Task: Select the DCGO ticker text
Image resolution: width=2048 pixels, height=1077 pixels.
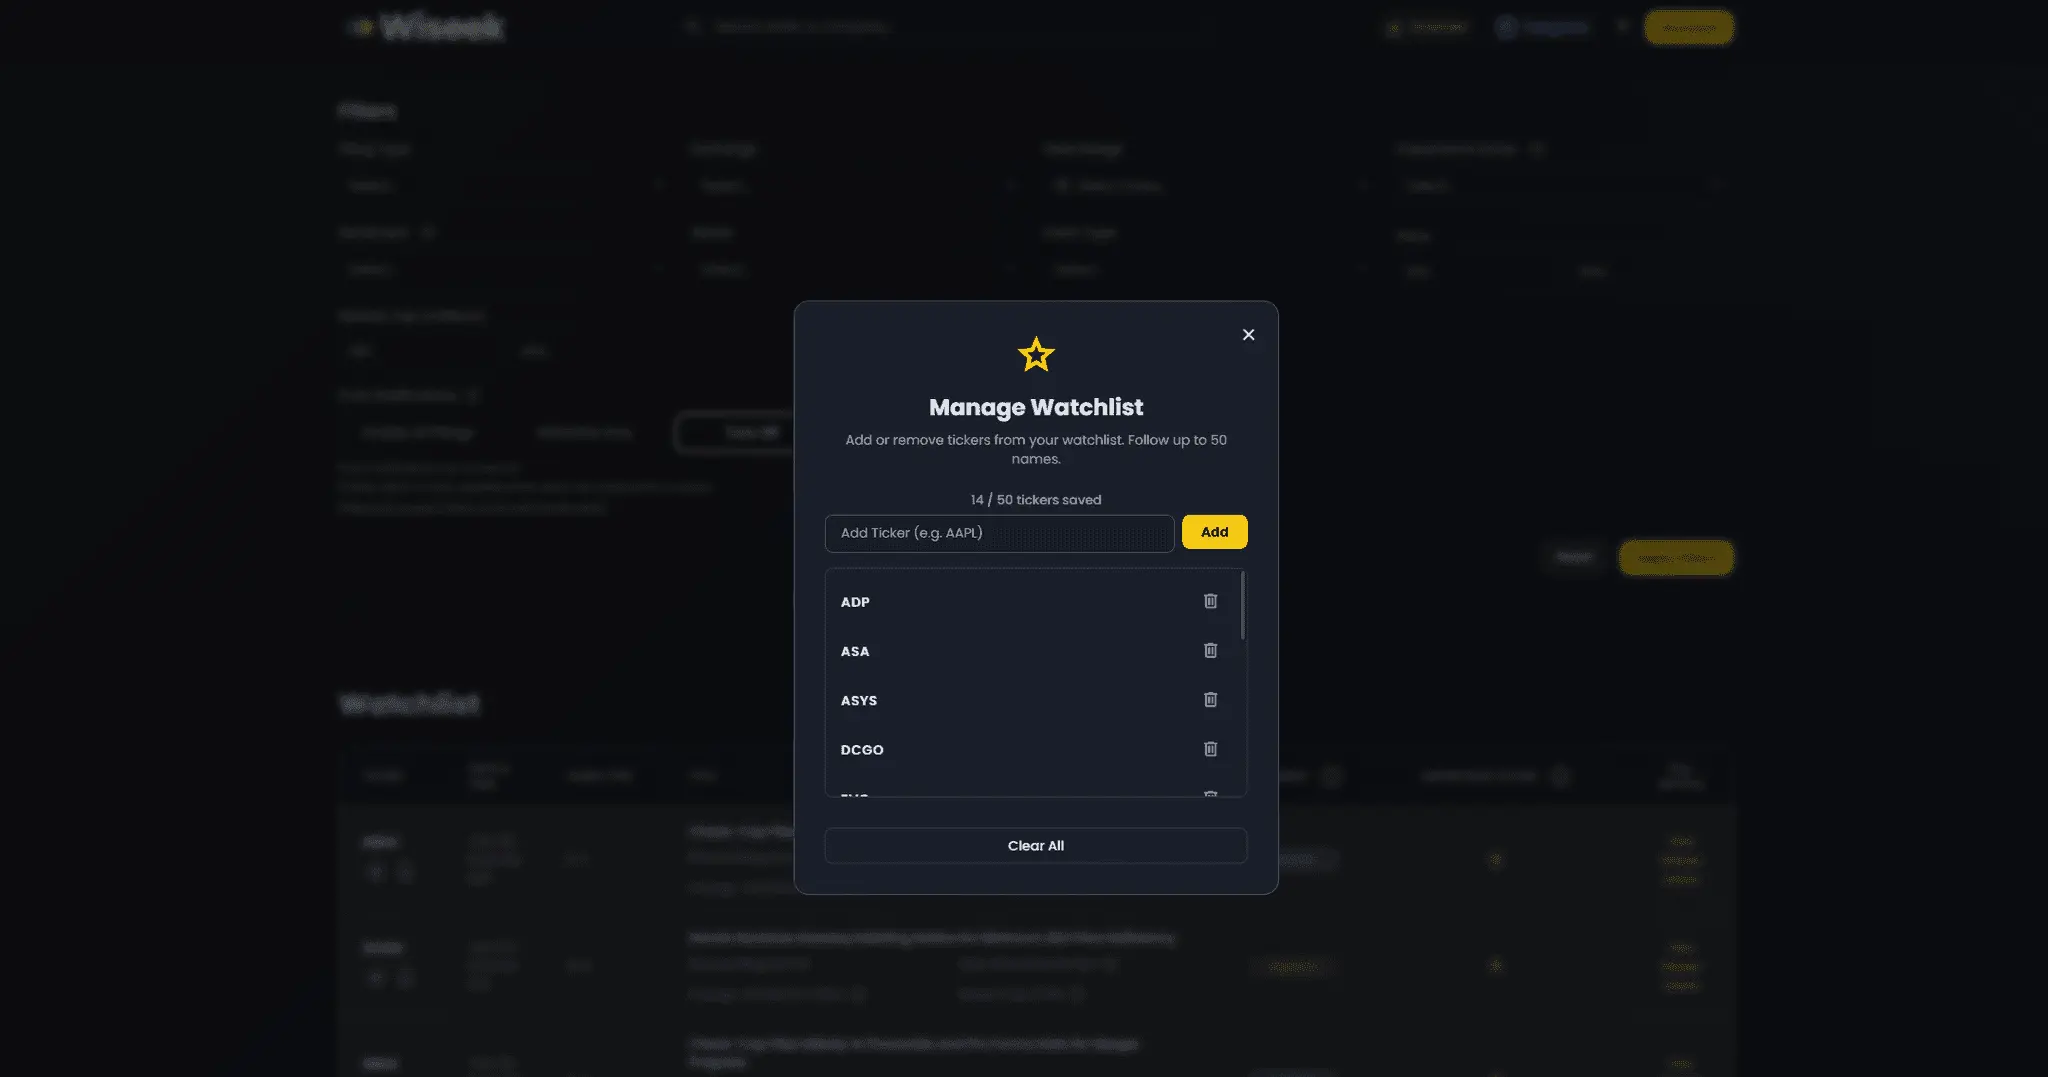Action: coord(862,749)
